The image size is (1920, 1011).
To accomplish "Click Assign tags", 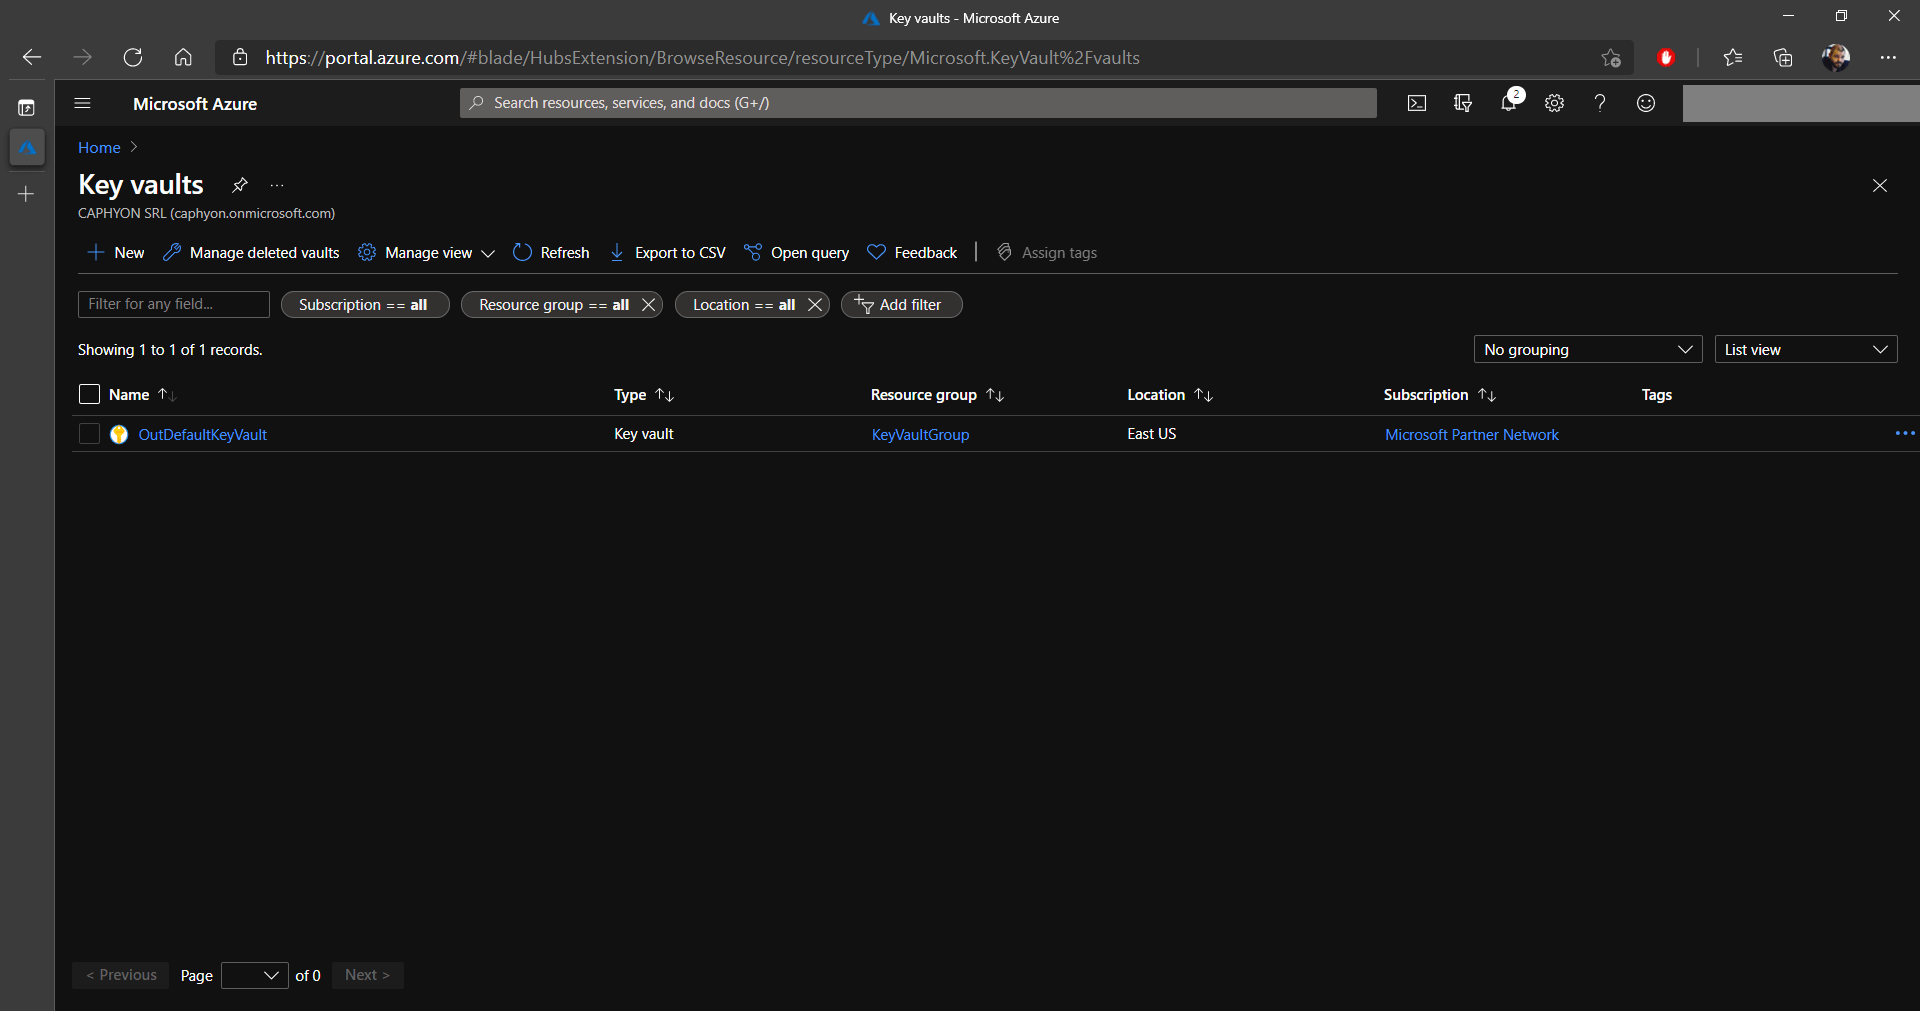I will pyautogui.click(x=1047, y=253).
